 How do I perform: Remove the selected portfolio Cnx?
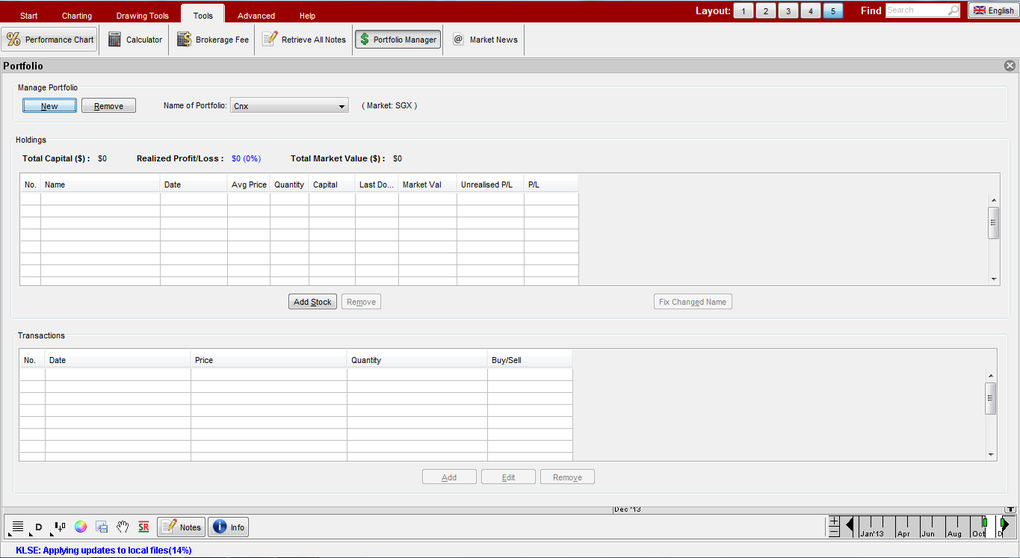[109, 106]
